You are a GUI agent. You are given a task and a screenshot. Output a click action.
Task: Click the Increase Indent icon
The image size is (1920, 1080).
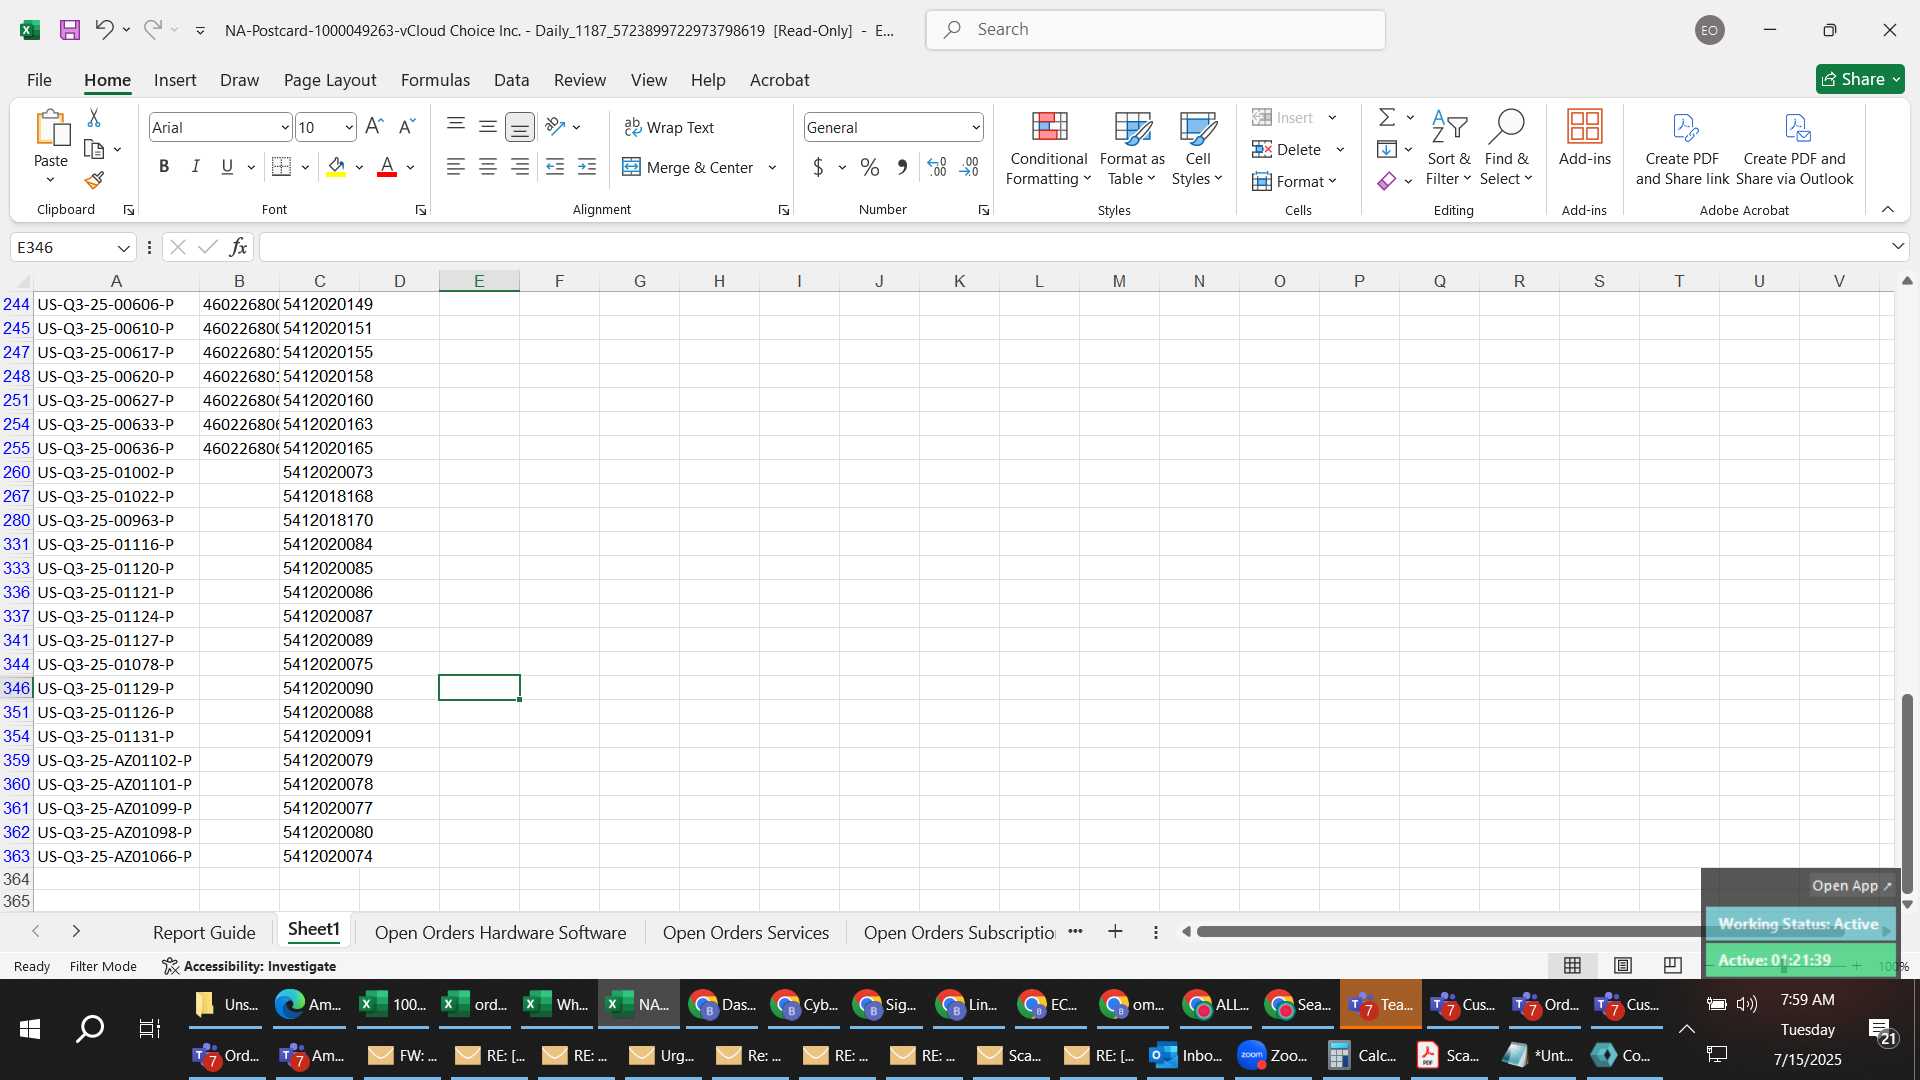tap(587, 167)
